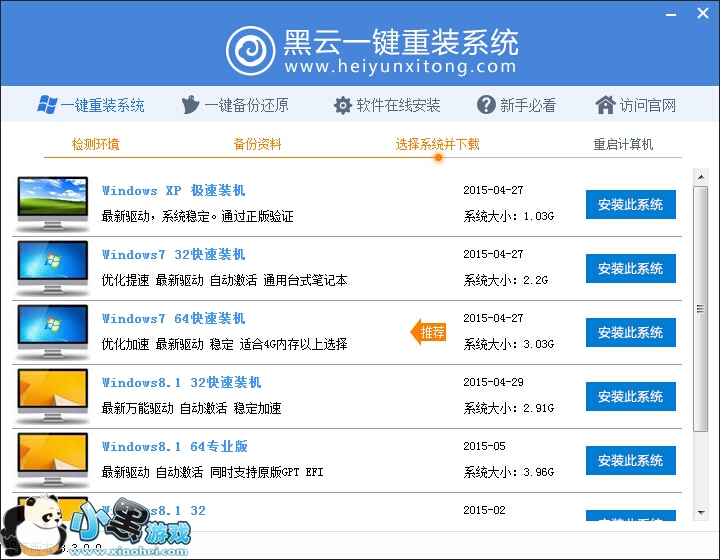Click the Windows flag reinstall icon
720x560 pixels.
(47, 105)
